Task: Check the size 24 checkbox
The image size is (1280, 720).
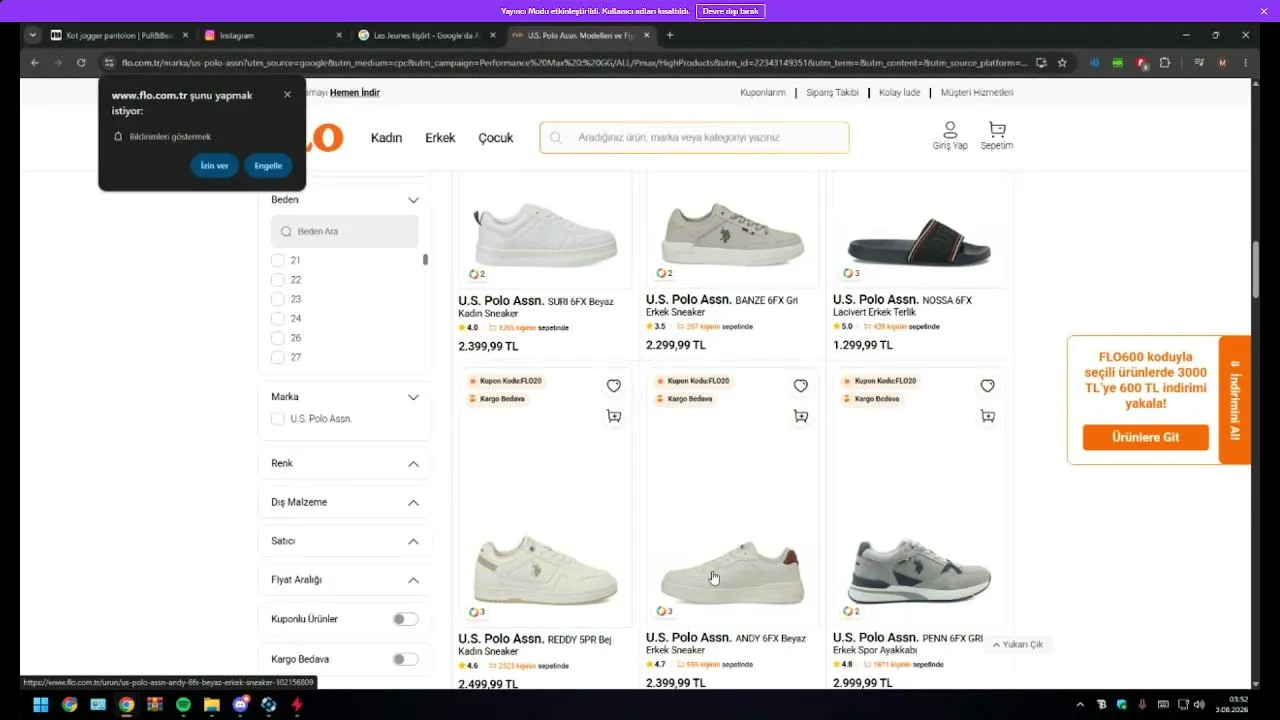Action: [278, 318]
